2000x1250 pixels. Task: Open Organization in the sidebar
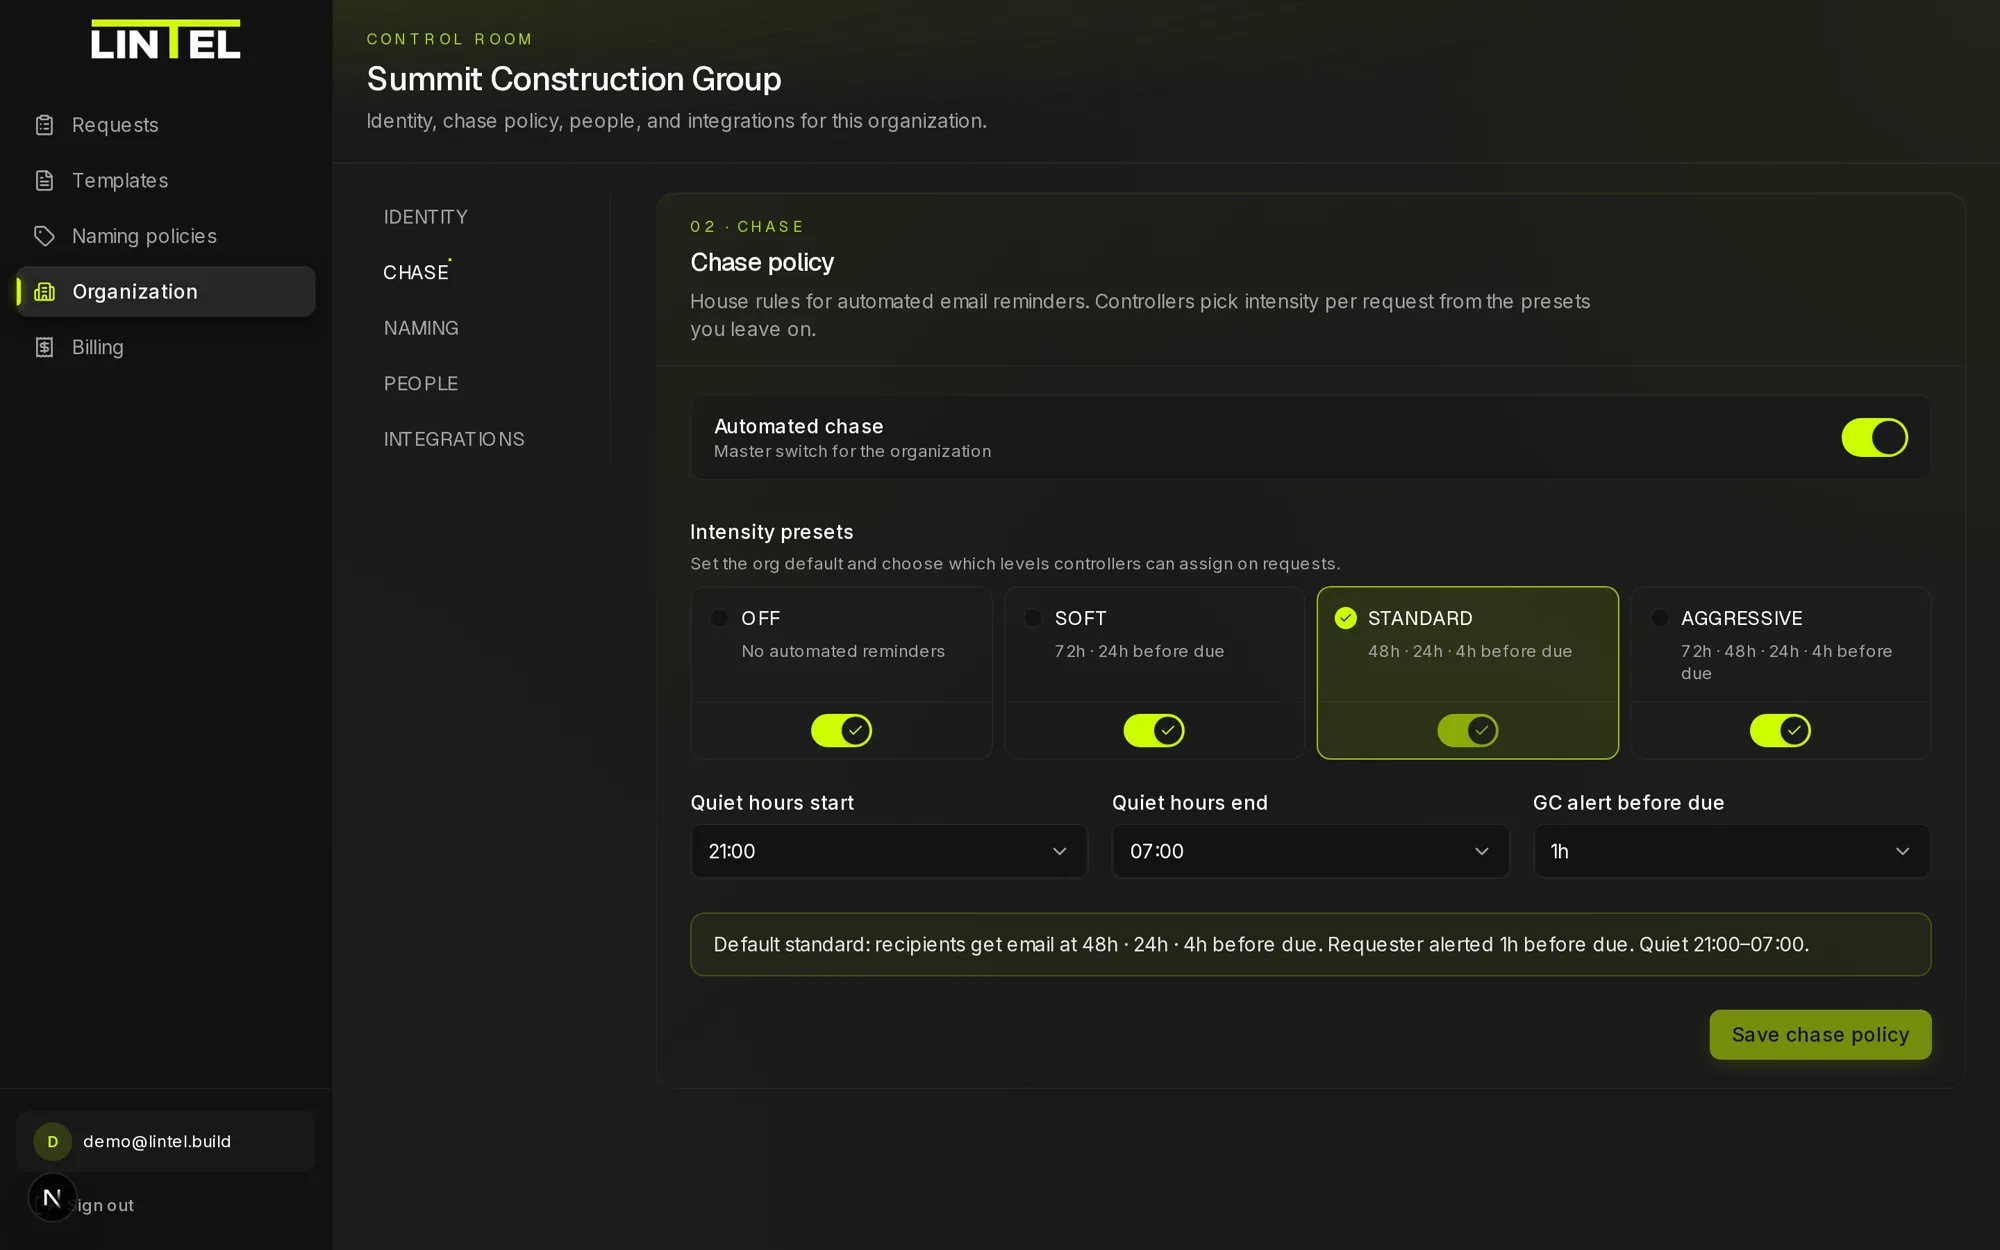pos(166,292)
